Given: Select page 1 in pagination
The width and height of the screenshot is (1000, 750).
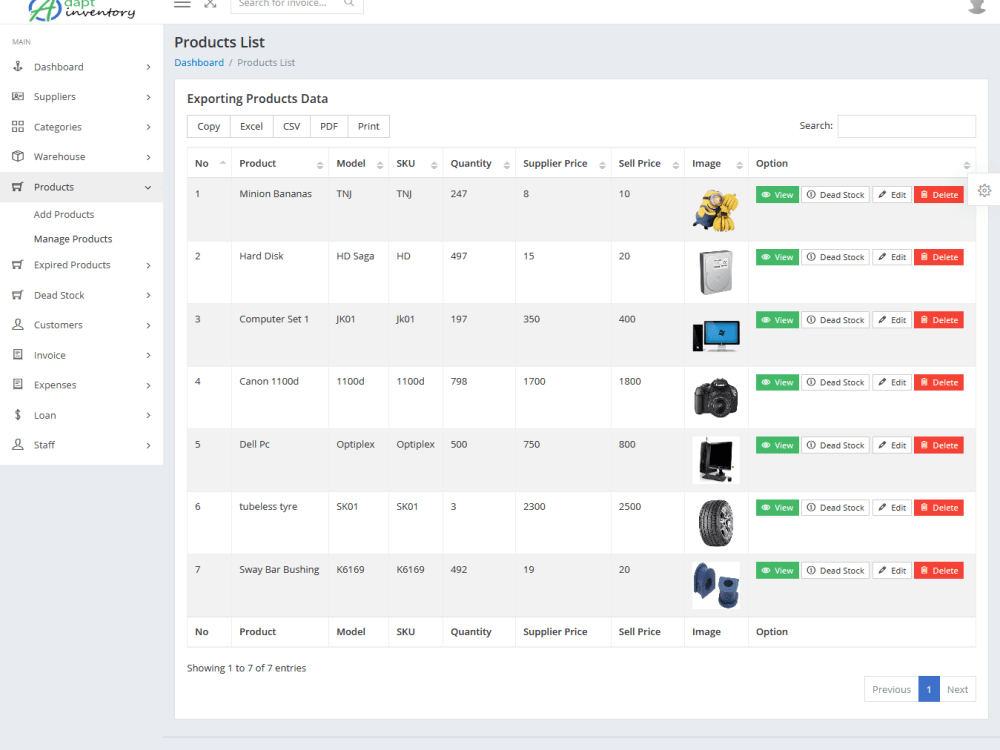Looking at the screenshot, I should point(929,689).
